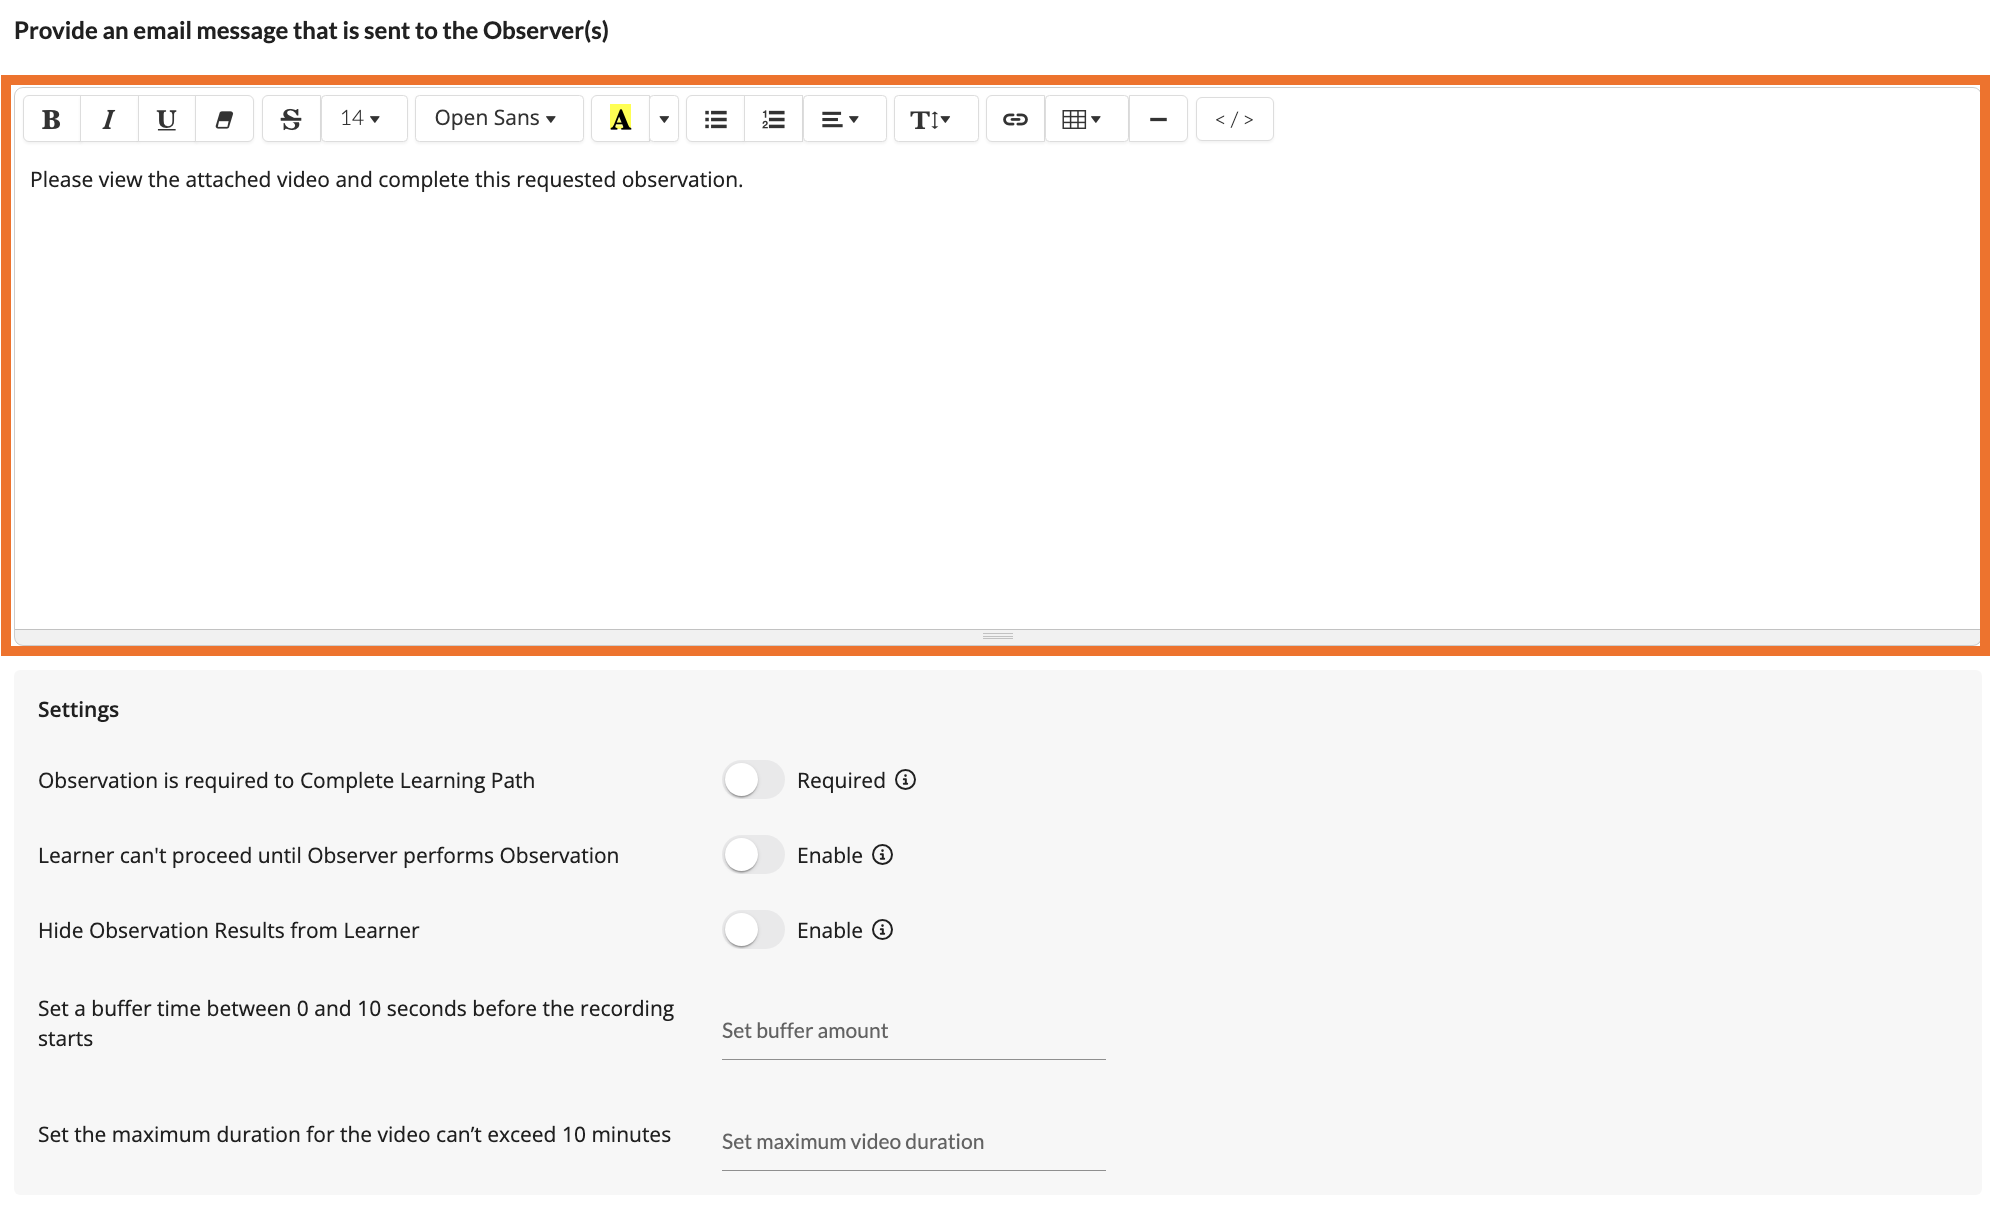The height and width of the screenshot is (1214, 1998).
Task: Click the underline button
Action: 166,119
